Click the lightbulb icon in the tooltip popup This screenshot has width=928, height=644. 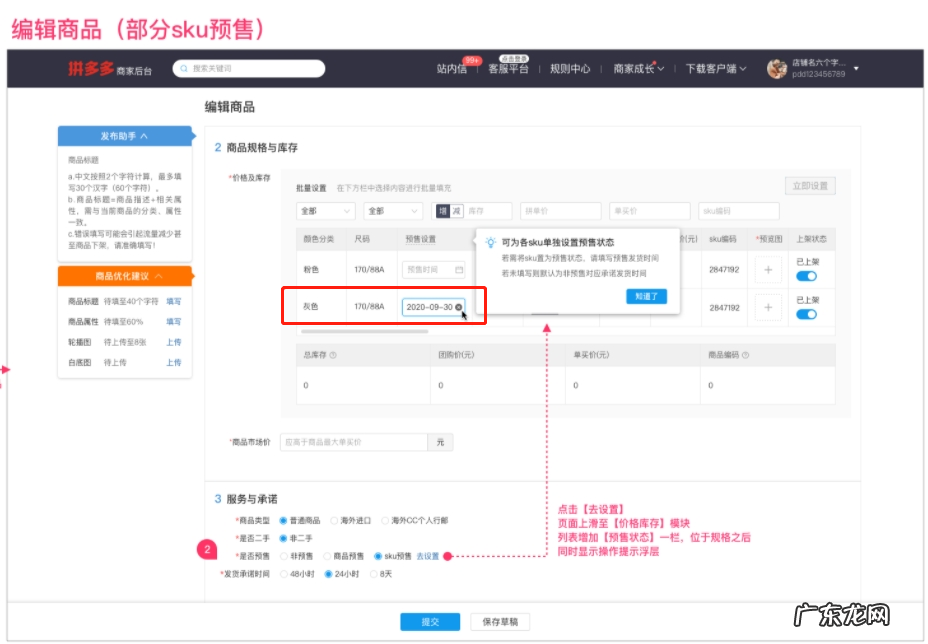489,243
